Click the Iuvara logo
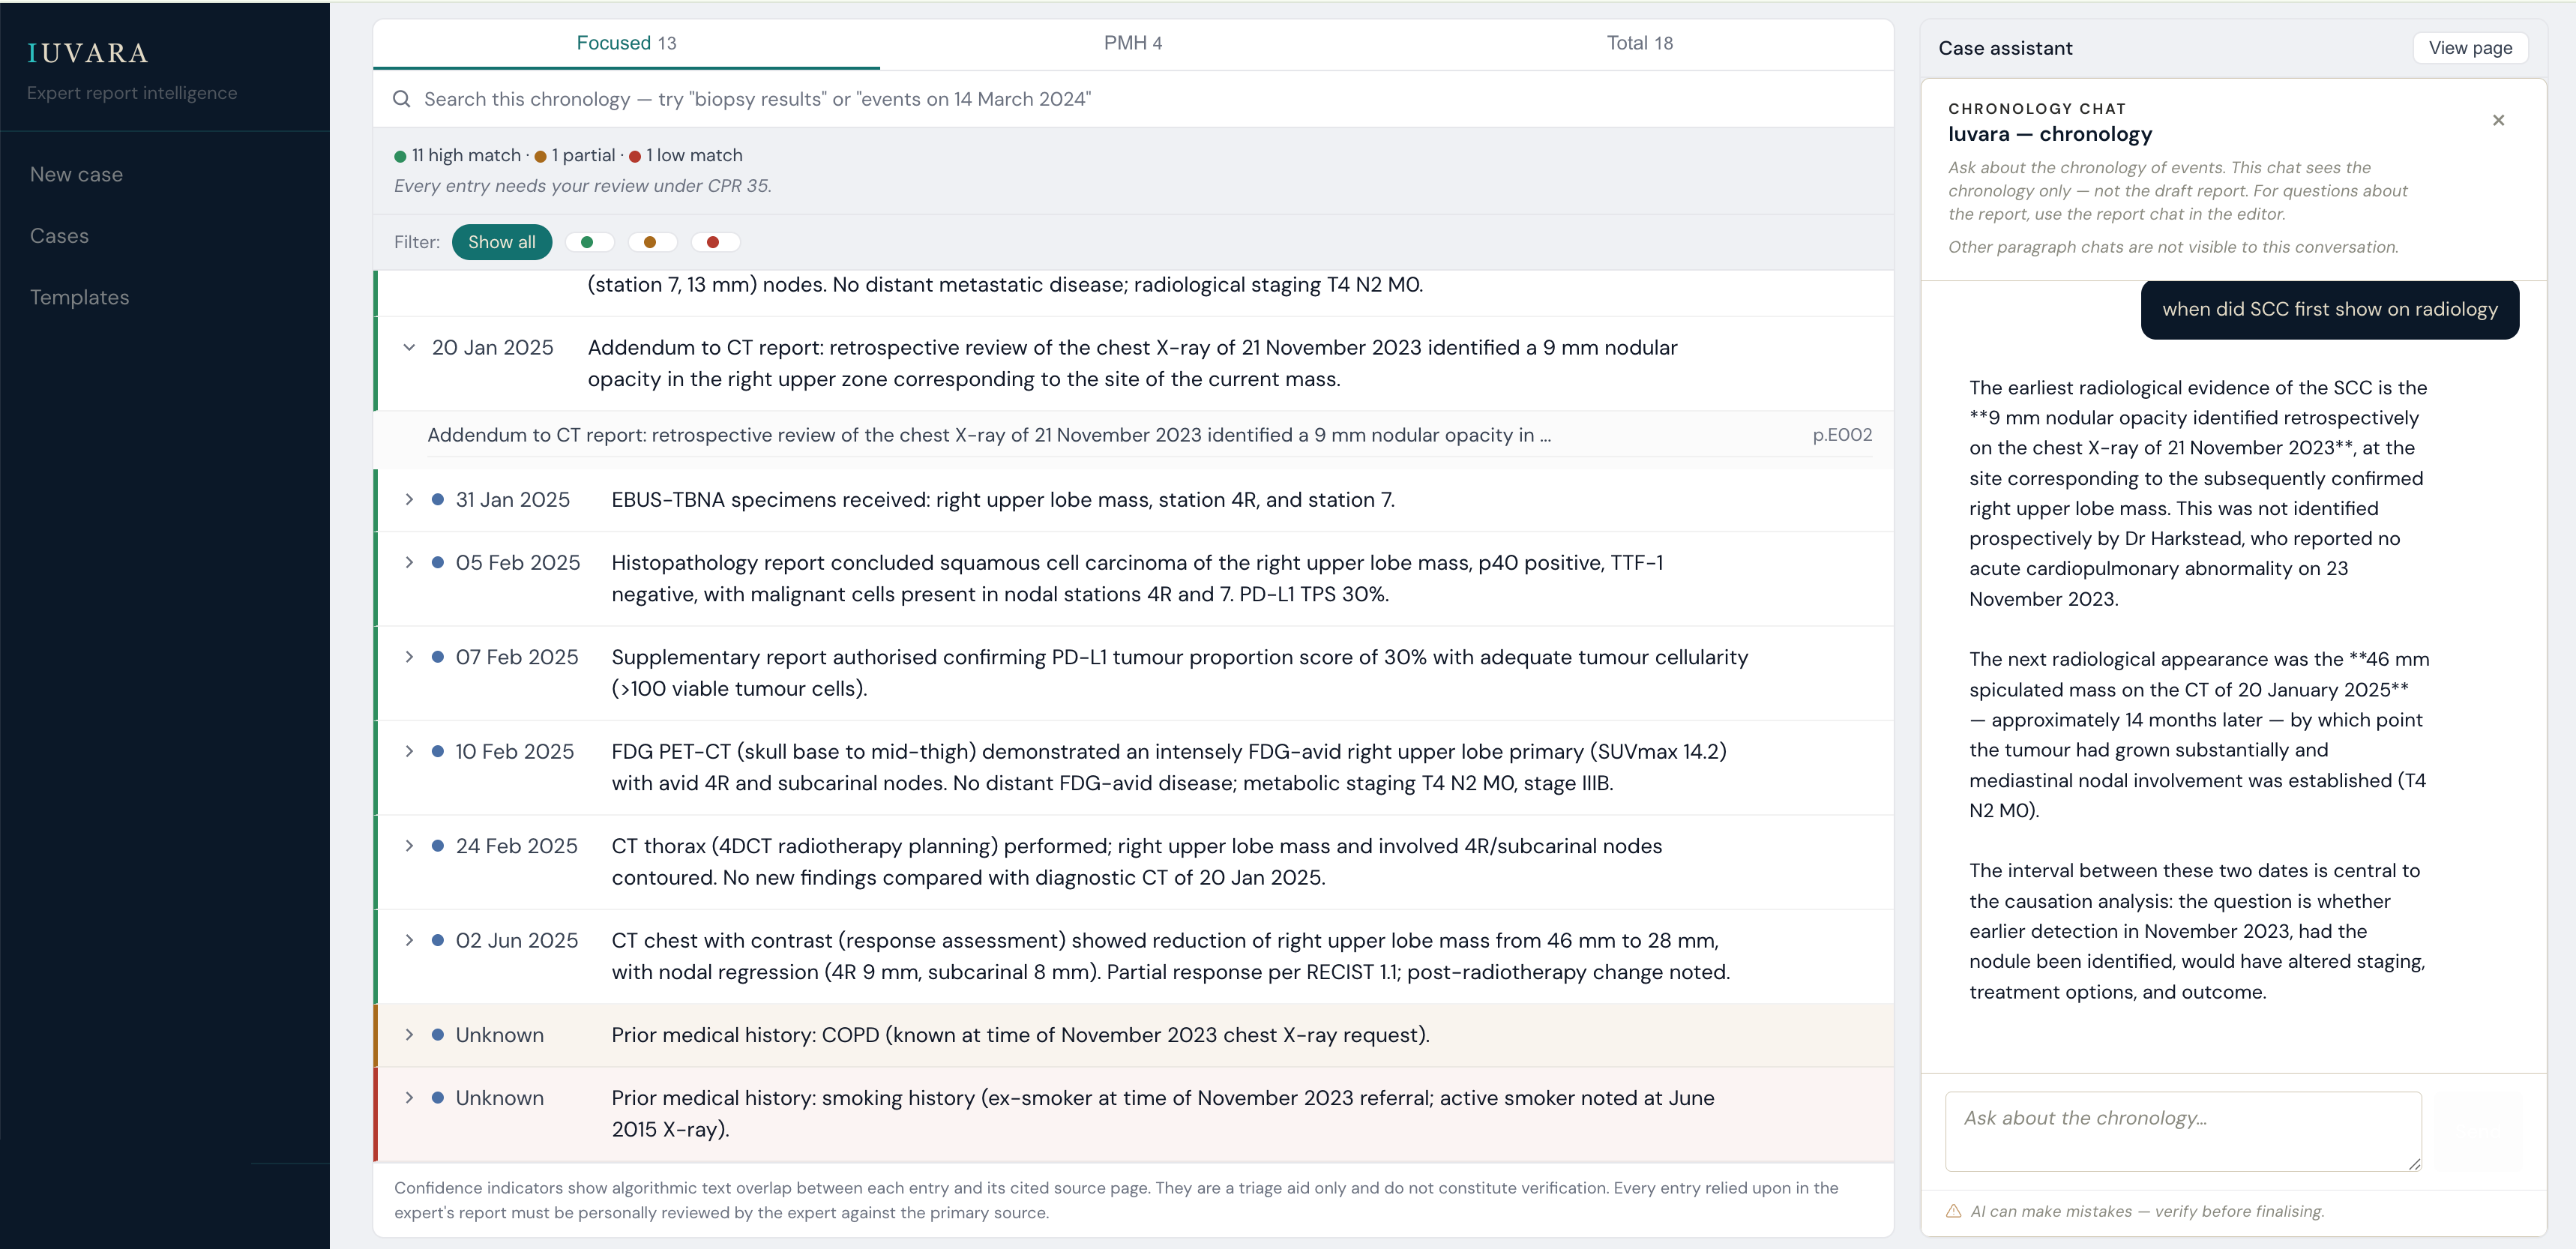 click(88, 53)
